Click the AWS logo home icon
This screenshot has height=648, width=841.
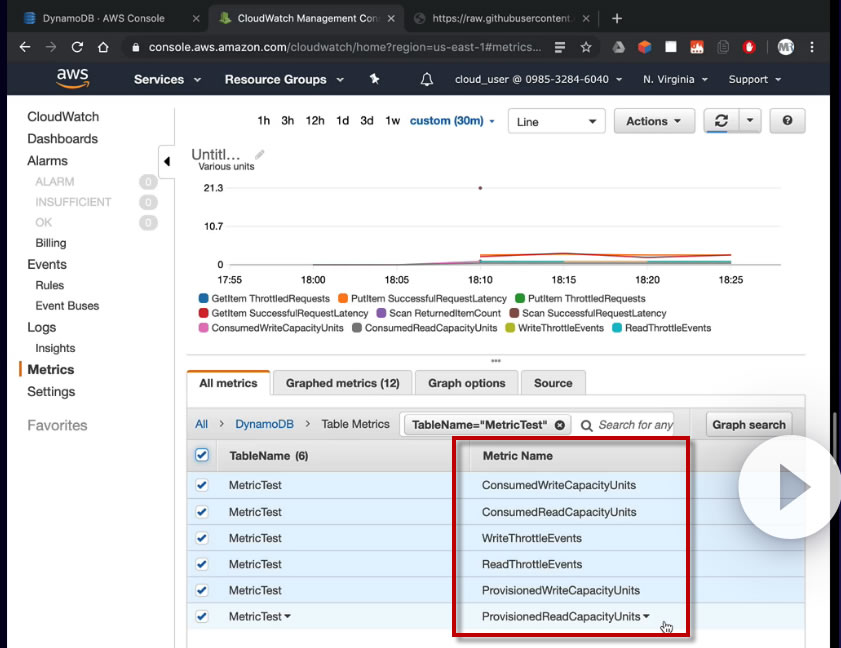point(74,78)
